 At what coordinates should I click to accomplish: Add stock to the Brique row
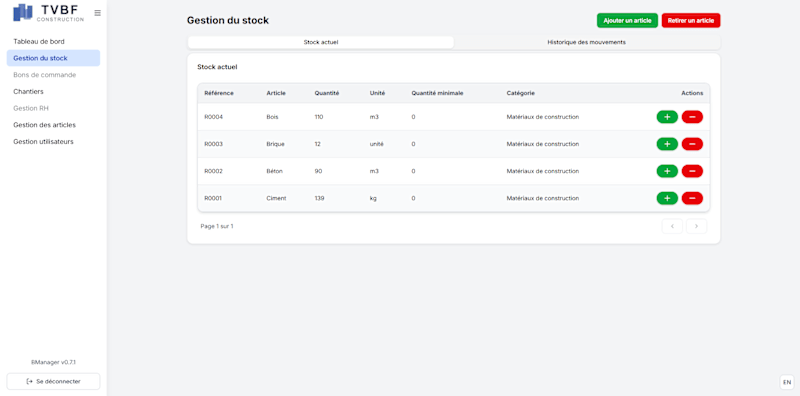pyautogui.click(x=667, y=144)
